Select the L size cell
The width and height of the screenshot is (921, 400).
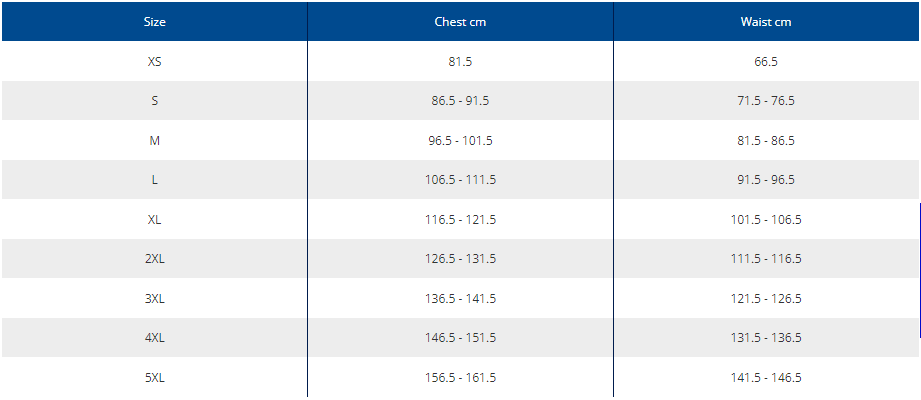154,180
